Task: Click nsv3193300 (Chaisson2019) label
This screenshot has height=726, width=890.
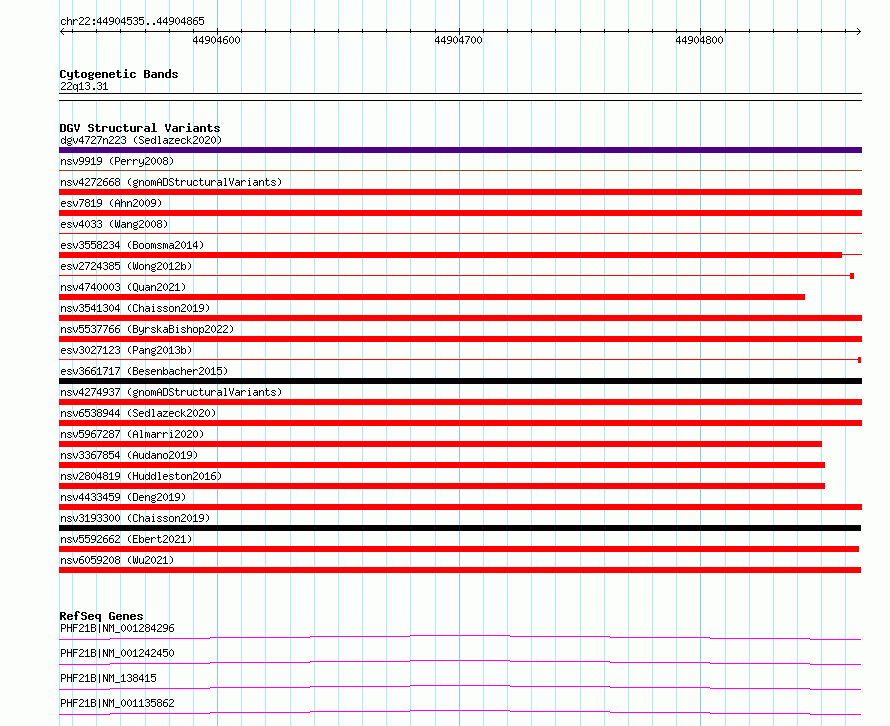Action: point(135,518)
